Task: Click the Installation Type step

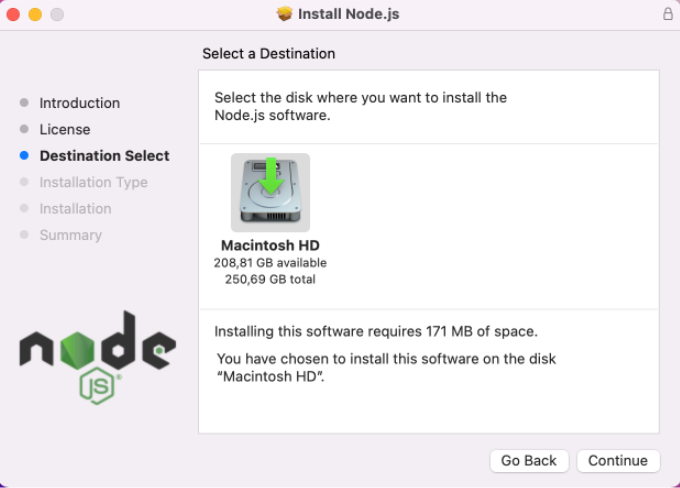Action: [x=93, y=182]
